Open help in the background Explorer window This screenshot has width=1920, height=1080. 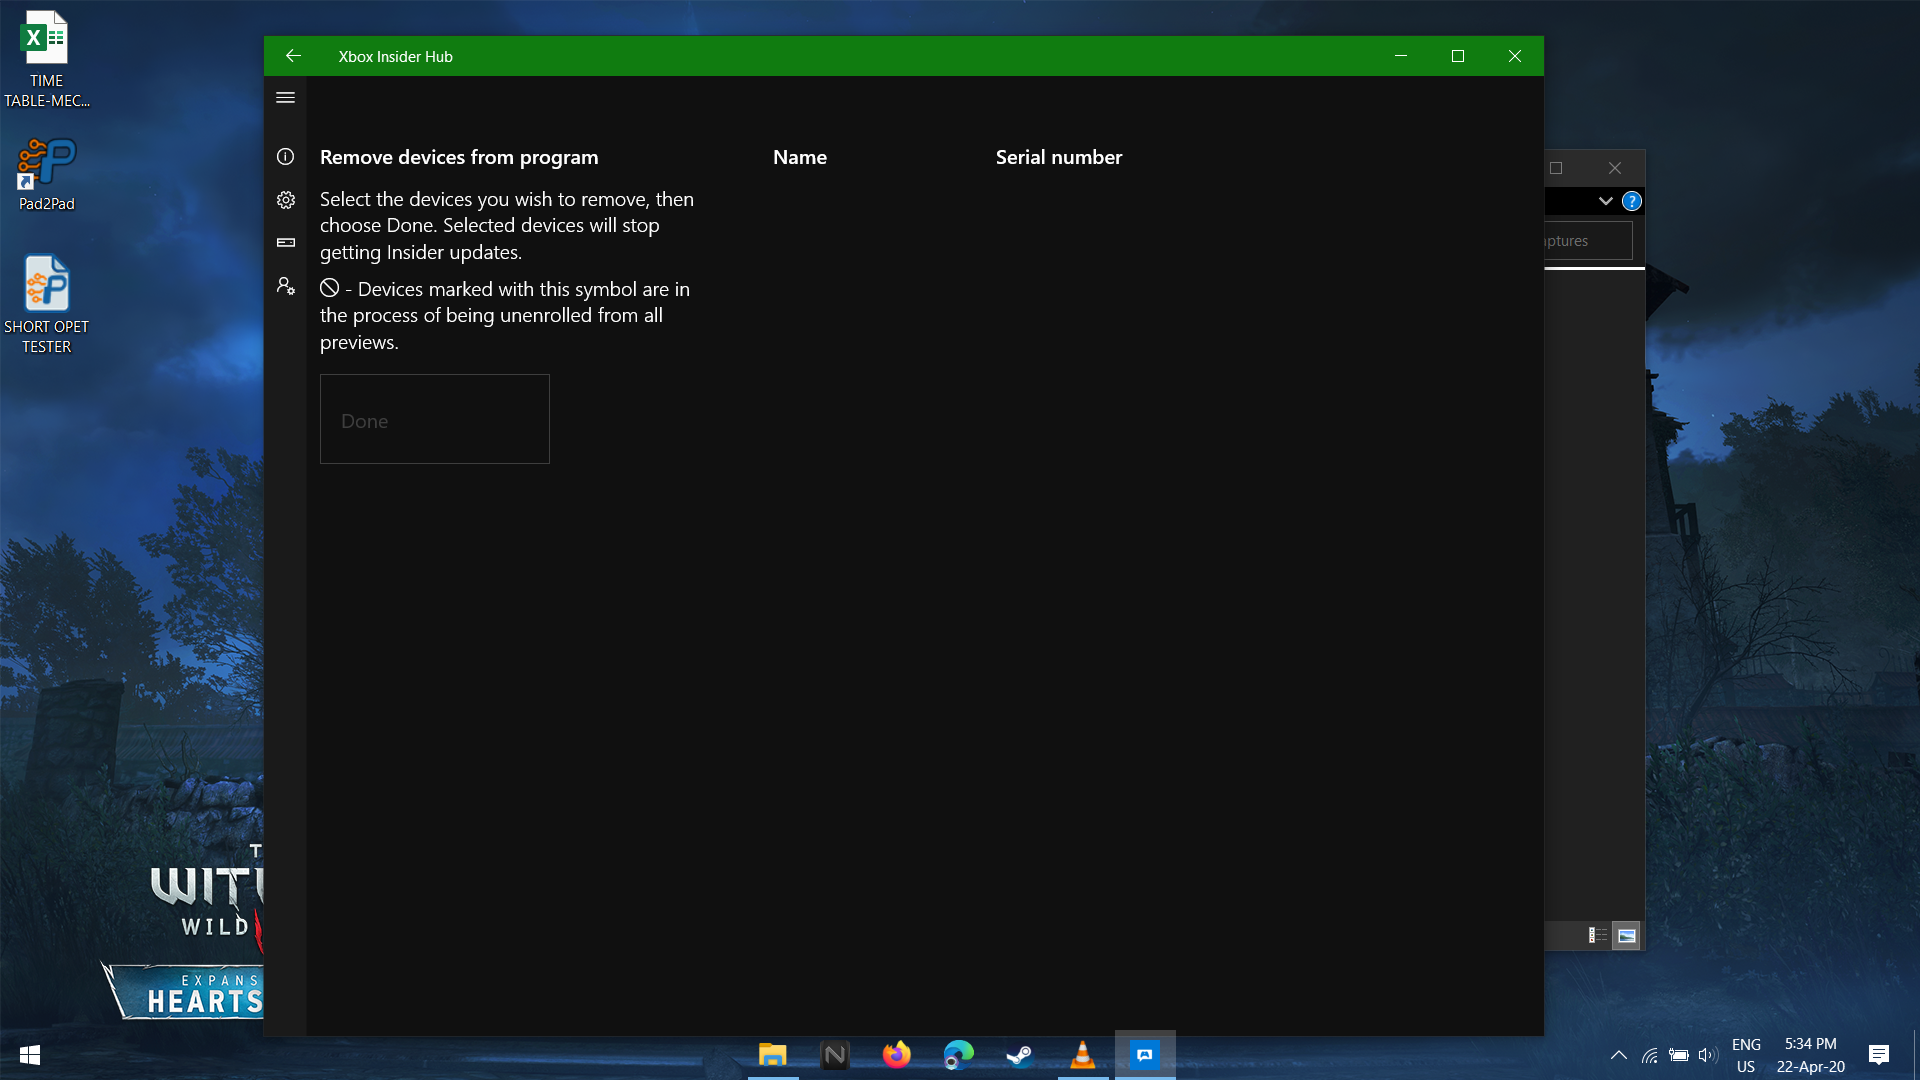(x=1632, y=201)
